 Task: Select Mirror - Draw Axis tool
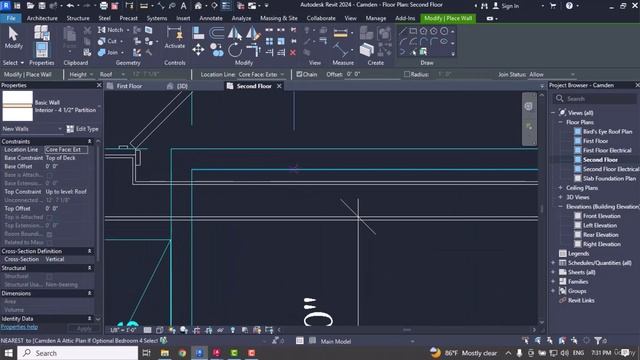[x=253, y=33]
